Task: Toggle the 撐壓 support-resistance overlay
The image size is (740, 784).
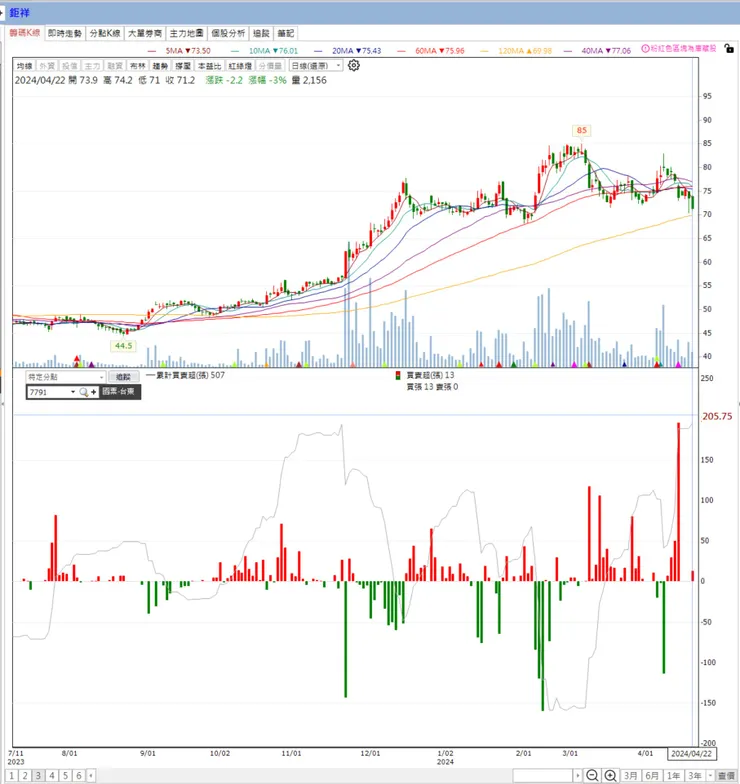Action: (182, 66)
